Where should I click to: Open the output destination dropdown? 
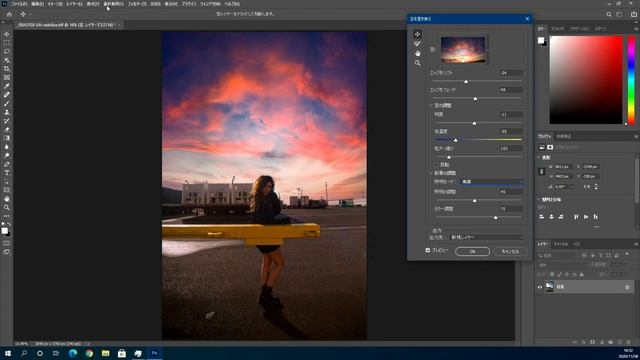tap(487, 237)
